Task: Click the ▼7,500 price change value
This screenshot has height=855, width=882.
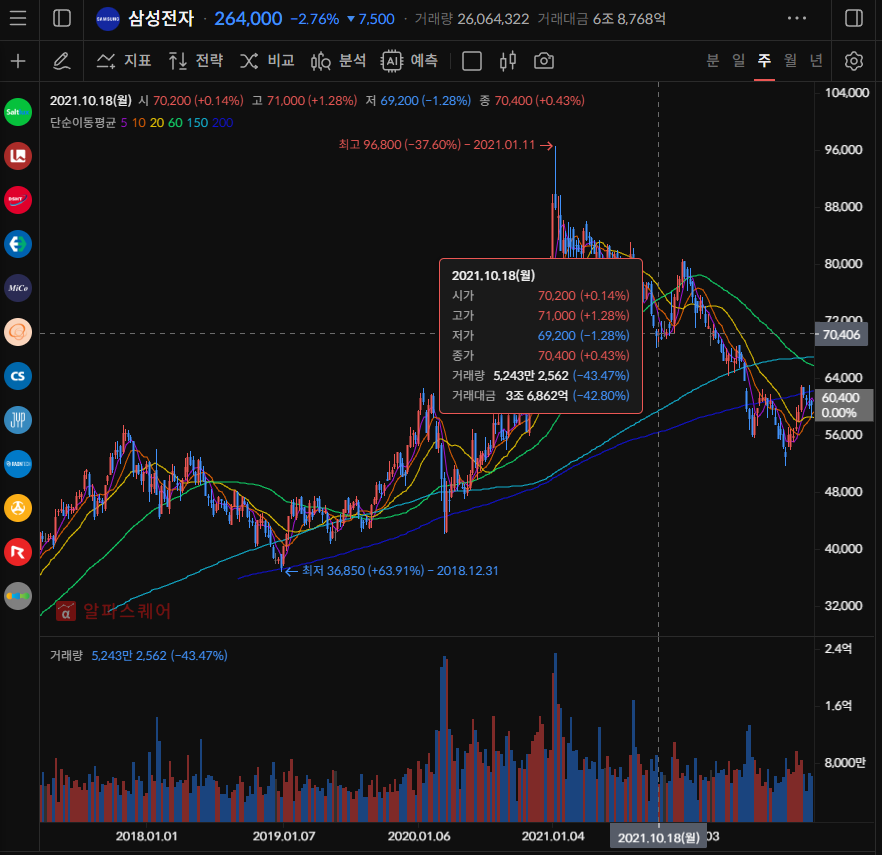Action: [x=371, y=19]
